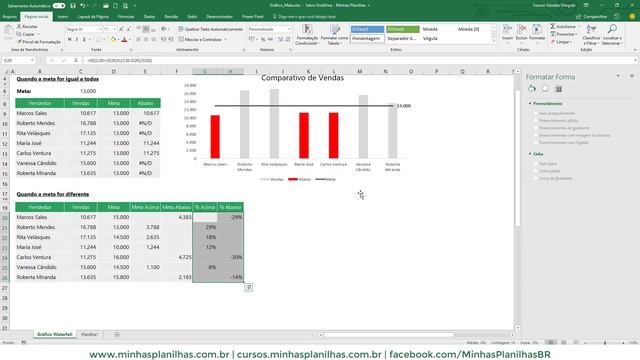640x360 pixels.
Task: Apply the Porcentagem cell style
Action: 367,38
